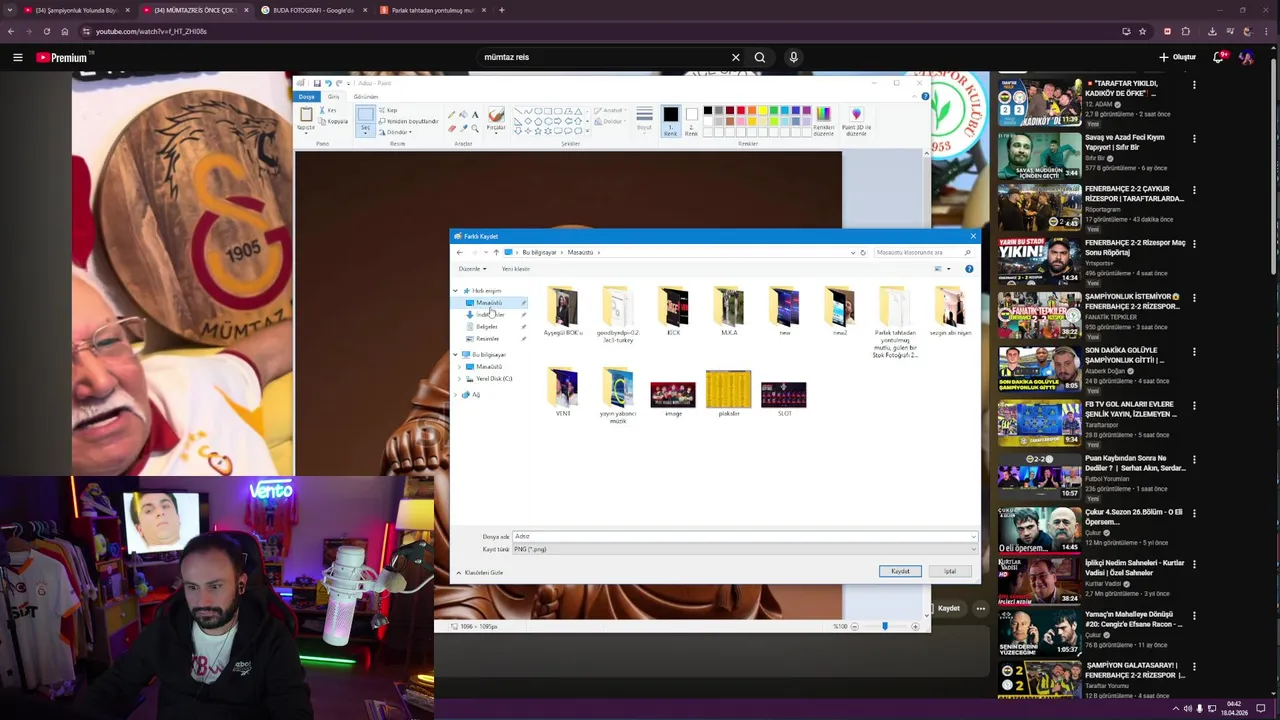
Task: Open the goodbyedpi folder
Action: click(617, 314)
